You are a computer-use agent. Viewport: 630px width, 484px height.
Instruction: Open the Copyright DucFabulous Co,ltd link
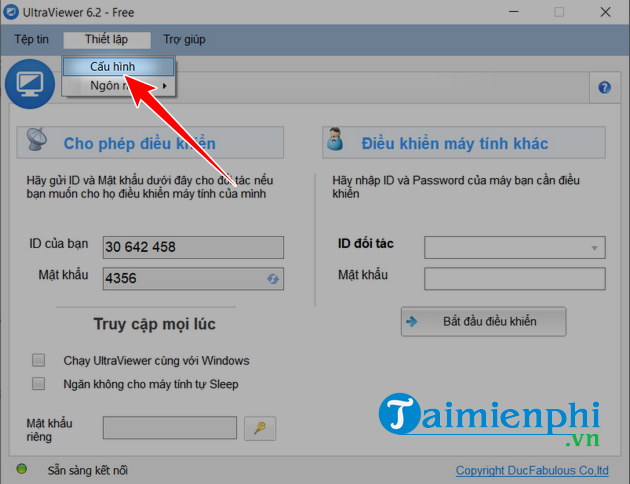(x=531, y=470)
